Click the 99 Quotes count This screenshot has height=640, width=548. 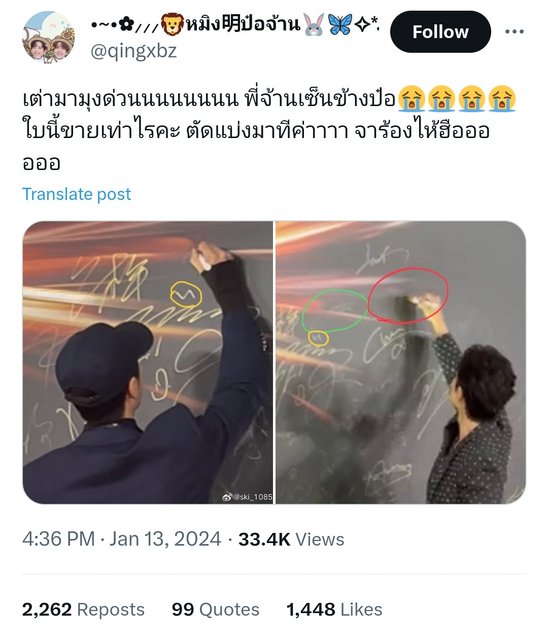click(x=215, y=609)
